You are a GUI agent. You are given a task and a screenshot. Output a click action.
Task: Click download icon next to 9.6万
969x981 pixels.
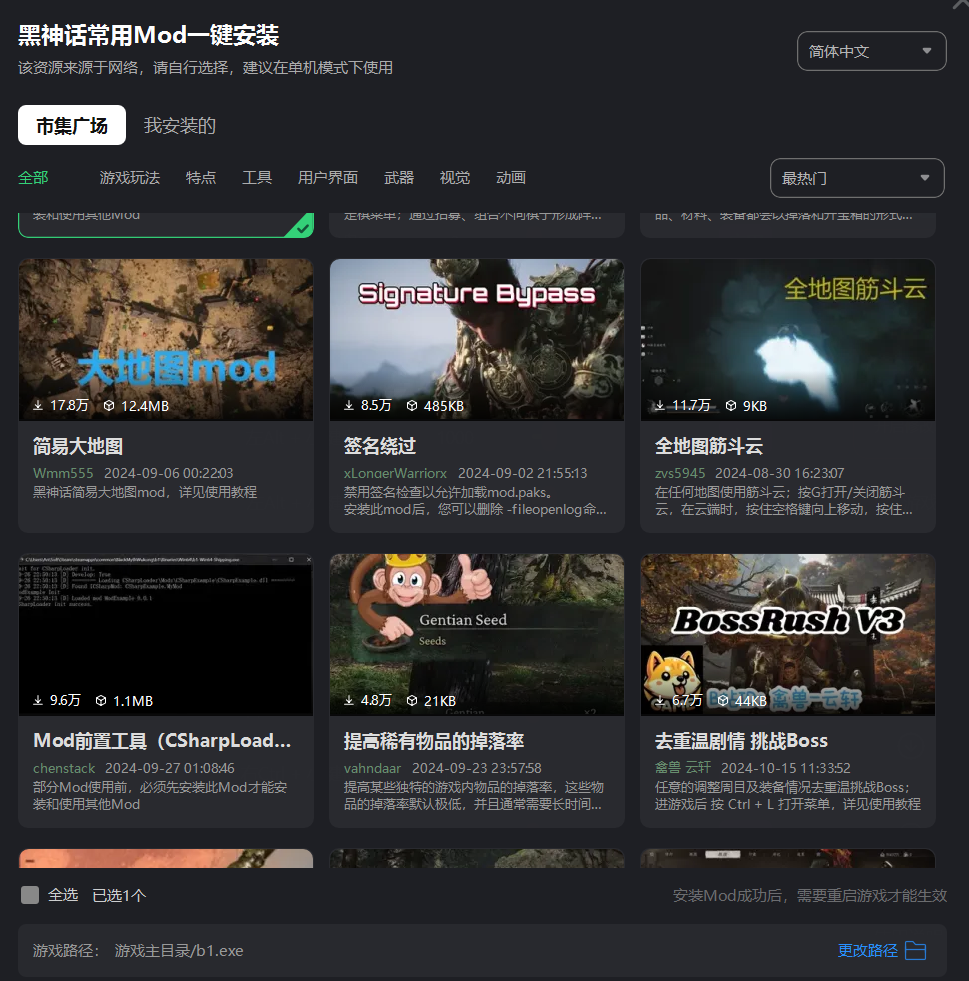pos(38,700)
